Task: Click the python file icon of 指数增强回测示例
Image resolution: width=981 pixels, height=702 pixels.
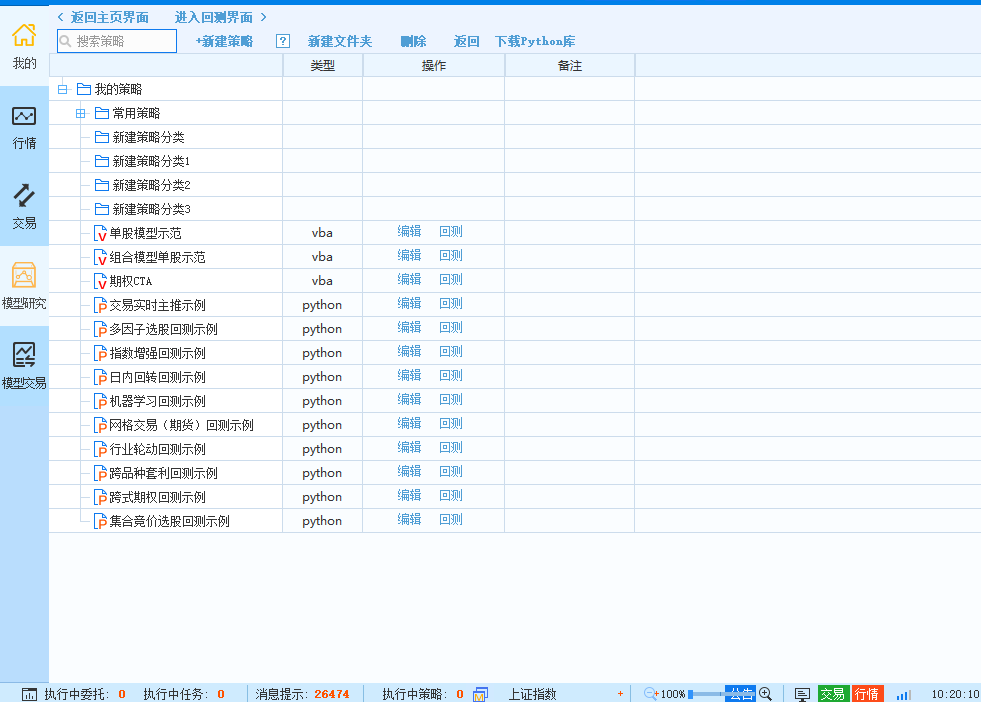Action: (100, 354)
